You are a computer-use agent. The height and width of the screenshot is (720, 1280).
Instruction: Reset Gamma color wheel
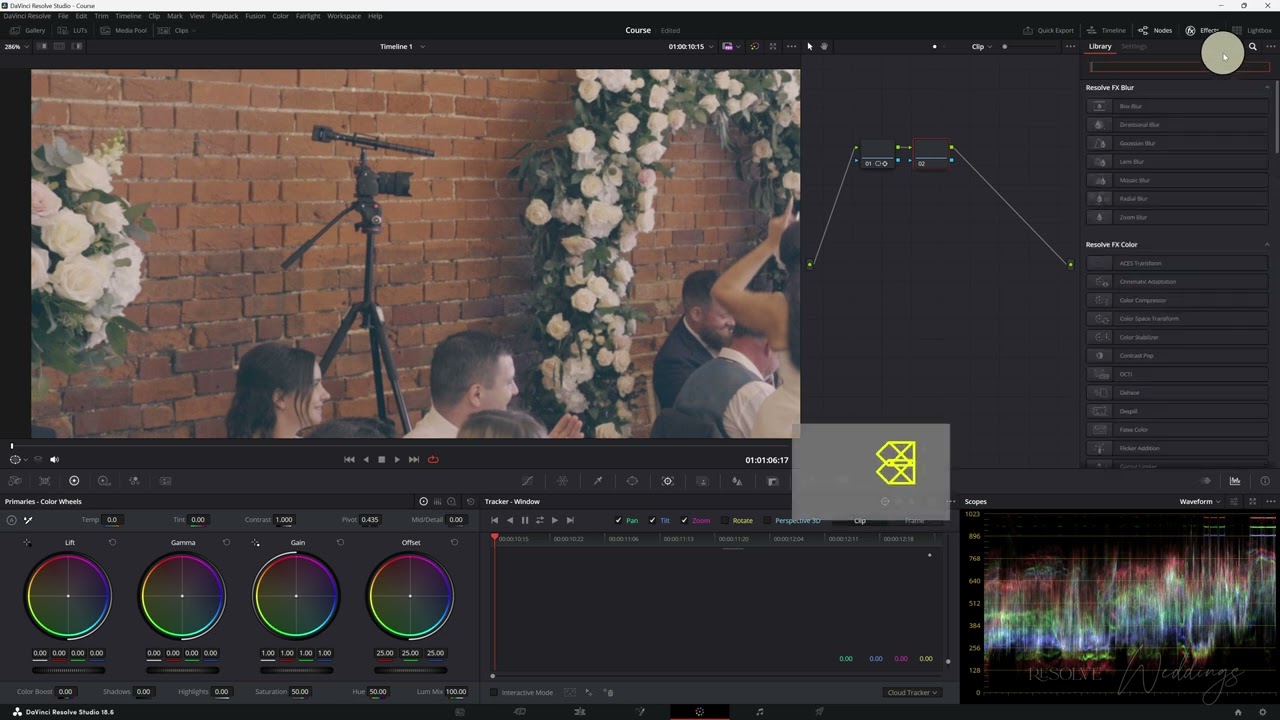point(226,543)
